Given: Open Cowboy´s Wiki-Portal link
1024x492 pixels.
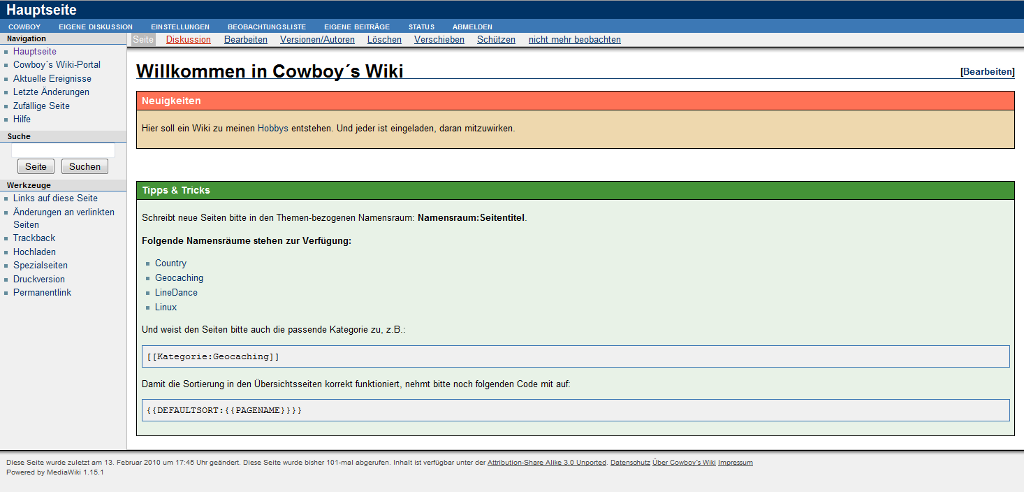Looking at the screenshot, I should pyautogui.click(x=57, y=65).
